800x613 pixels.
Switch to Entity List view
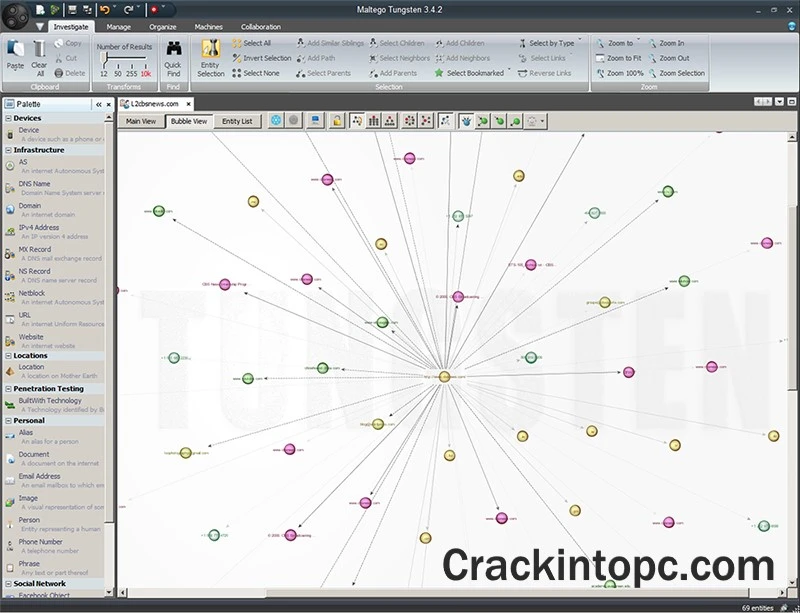(237, 121)
